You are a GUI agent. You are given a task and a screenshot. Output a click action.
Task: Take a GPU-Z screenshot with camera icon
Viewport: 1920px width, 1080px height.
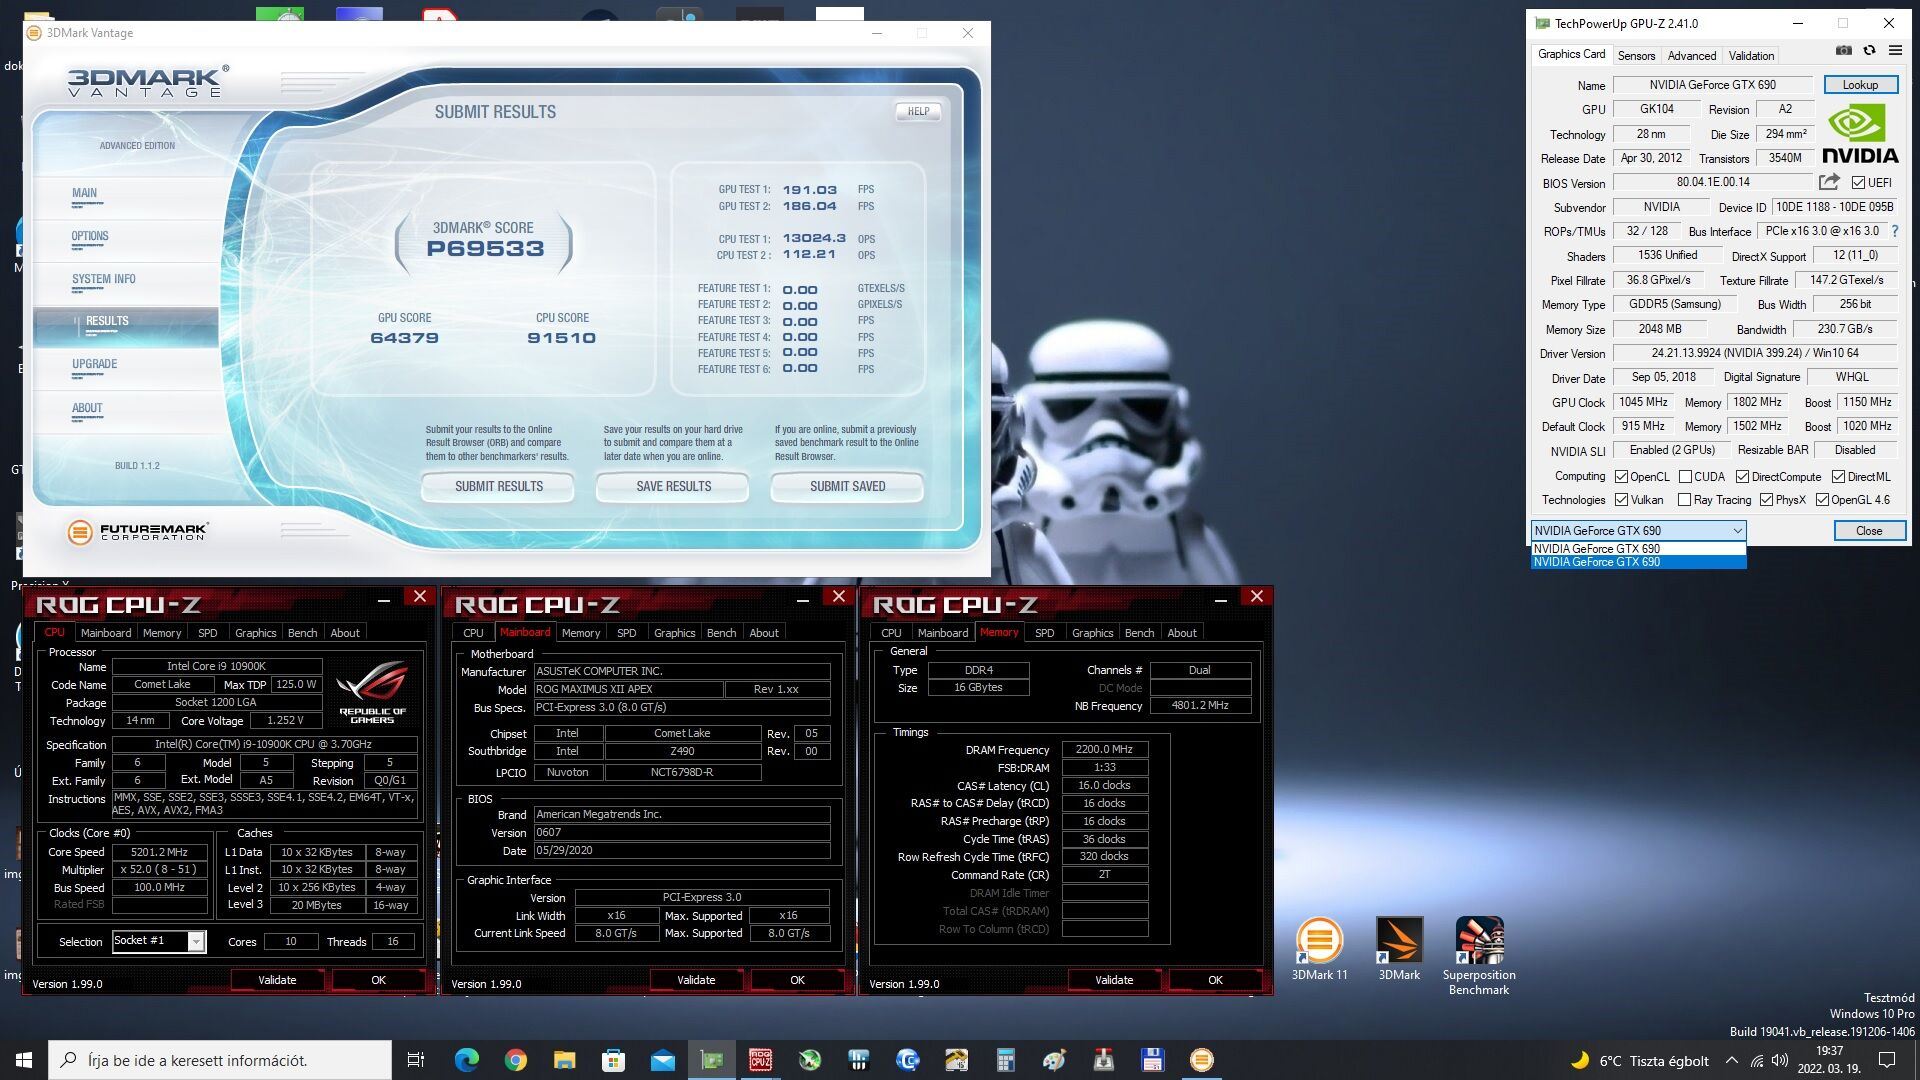[x=1844, y=50]
